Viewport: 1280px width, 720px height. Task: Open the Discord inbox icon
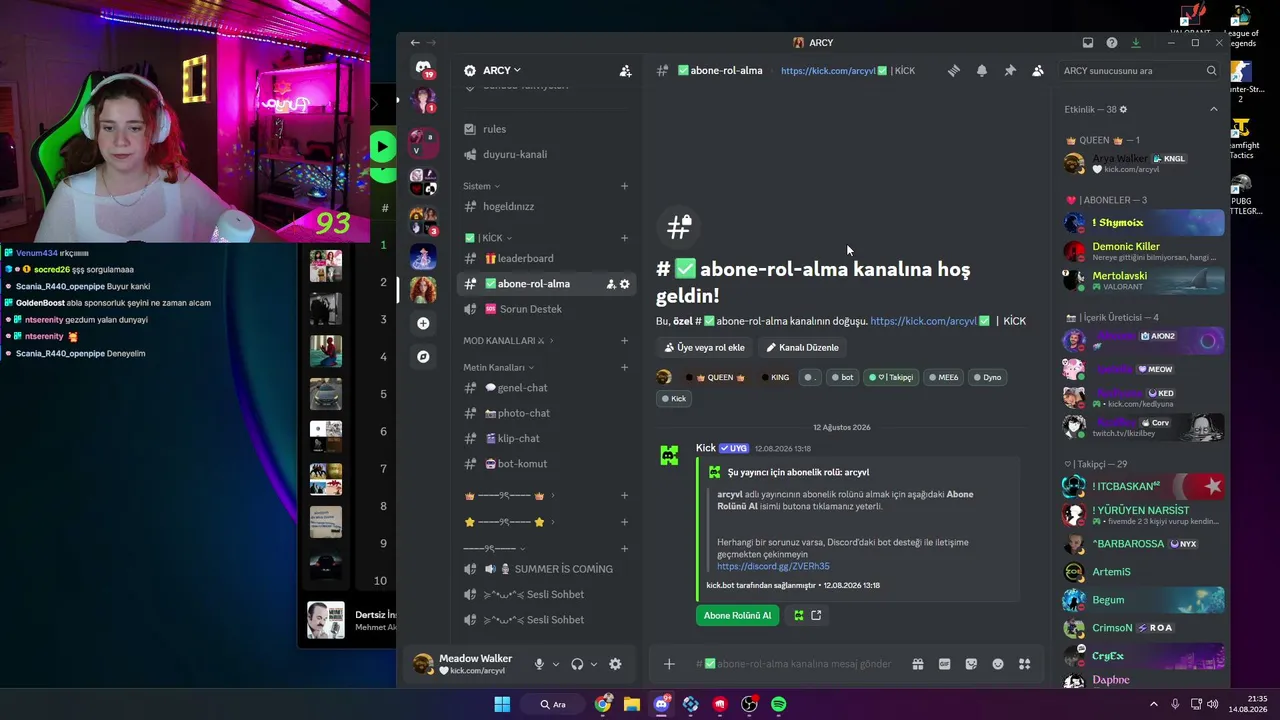(x=1088, y=43)
